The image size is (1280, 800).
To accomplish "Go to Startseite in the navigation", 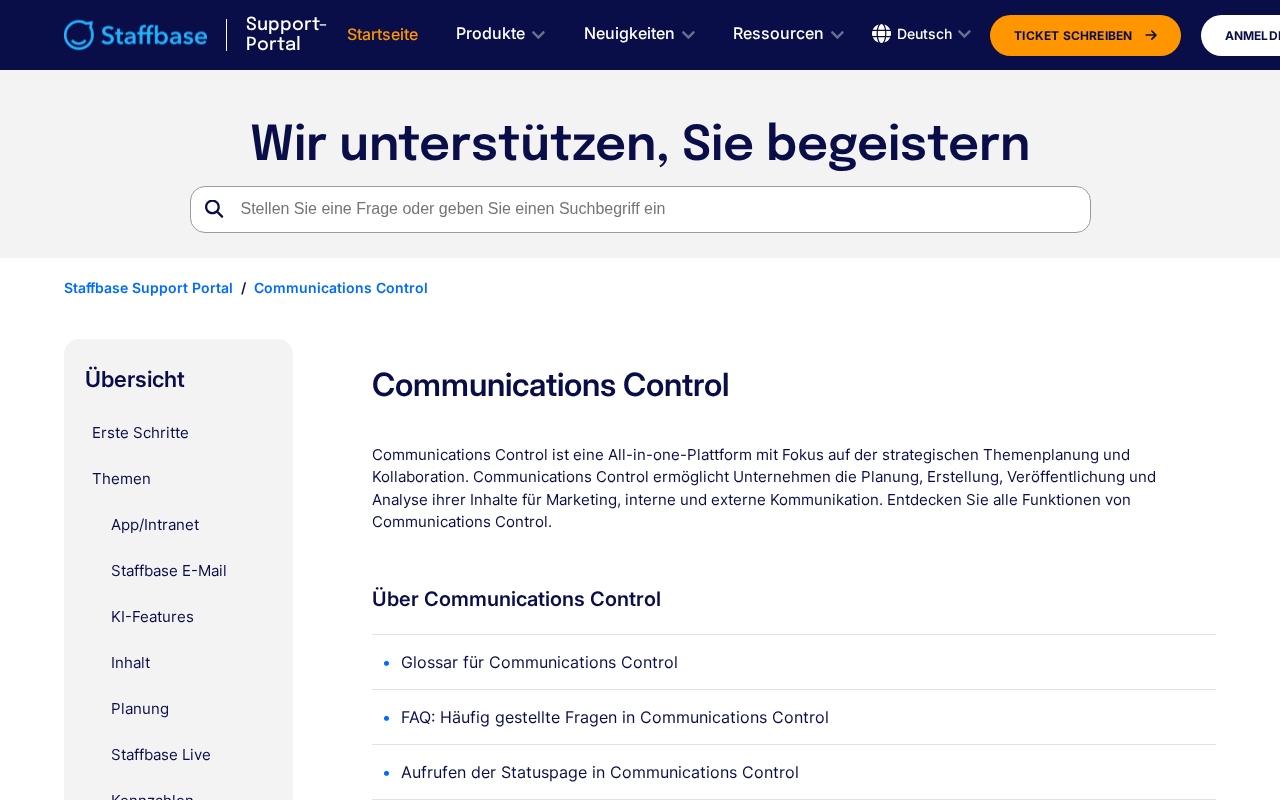I will 382,34.
